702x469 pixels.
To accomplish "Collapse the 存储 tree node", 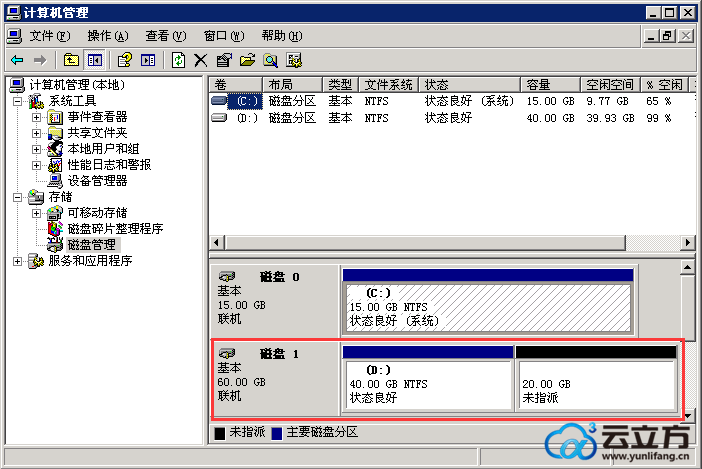I will click(17, 197).
